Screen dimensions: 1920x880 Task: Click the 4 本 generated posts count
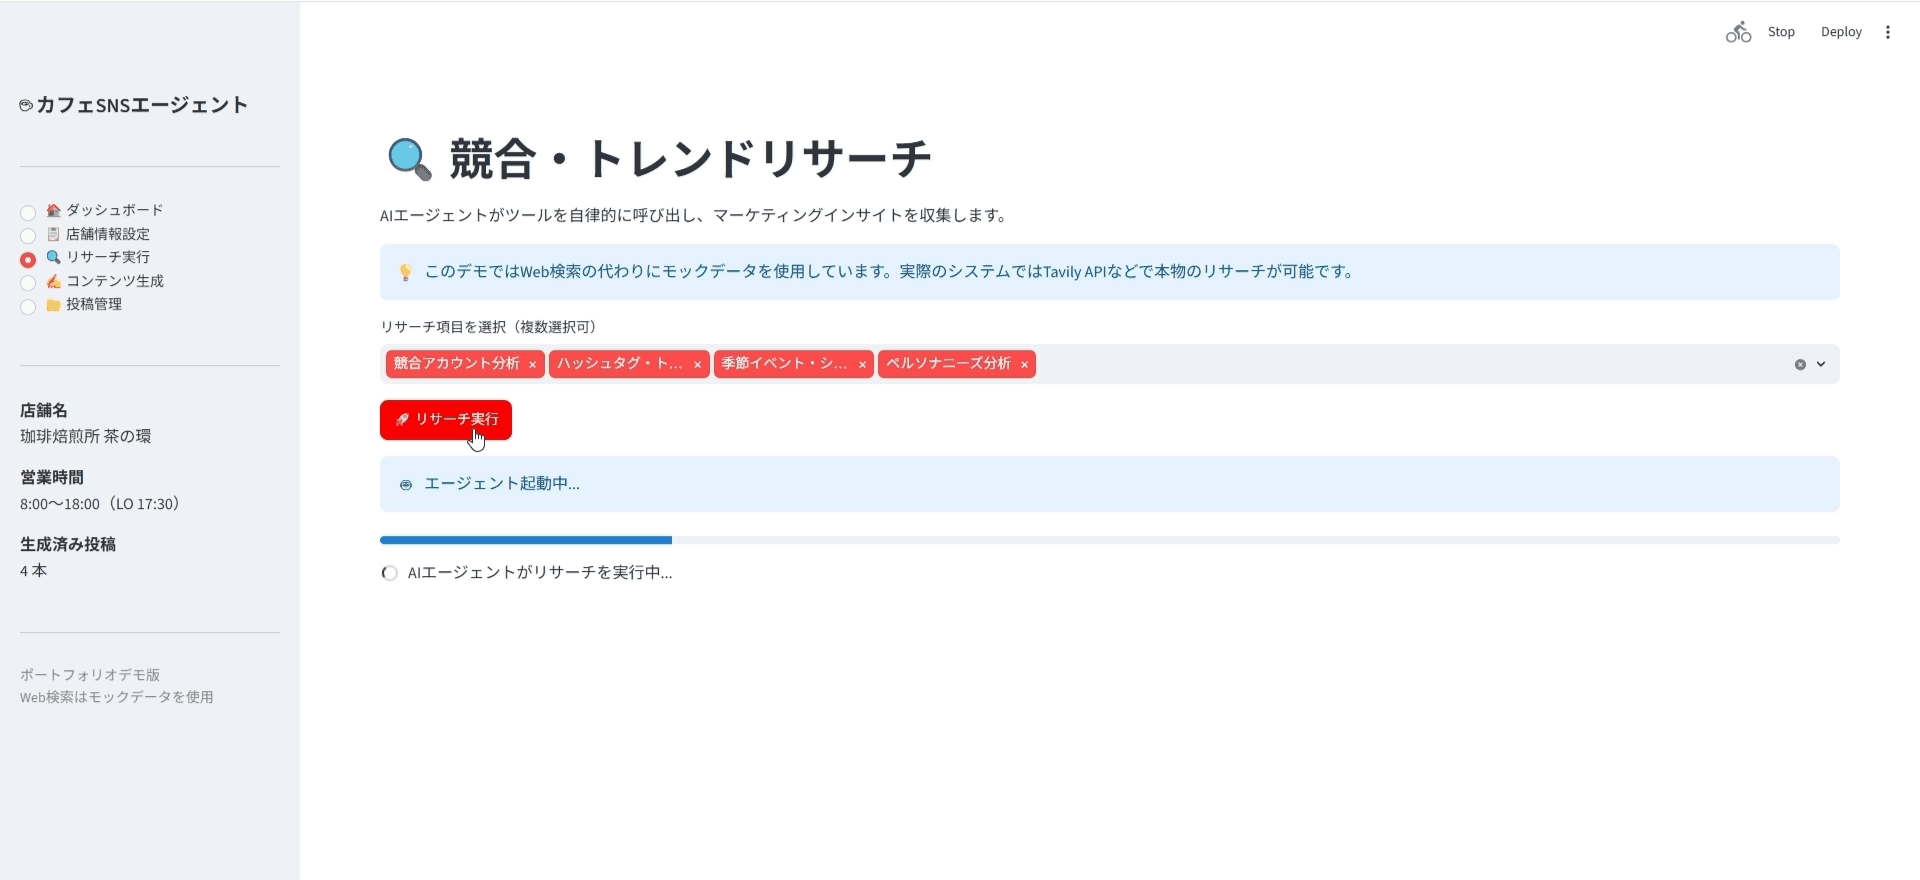(33, 571)
